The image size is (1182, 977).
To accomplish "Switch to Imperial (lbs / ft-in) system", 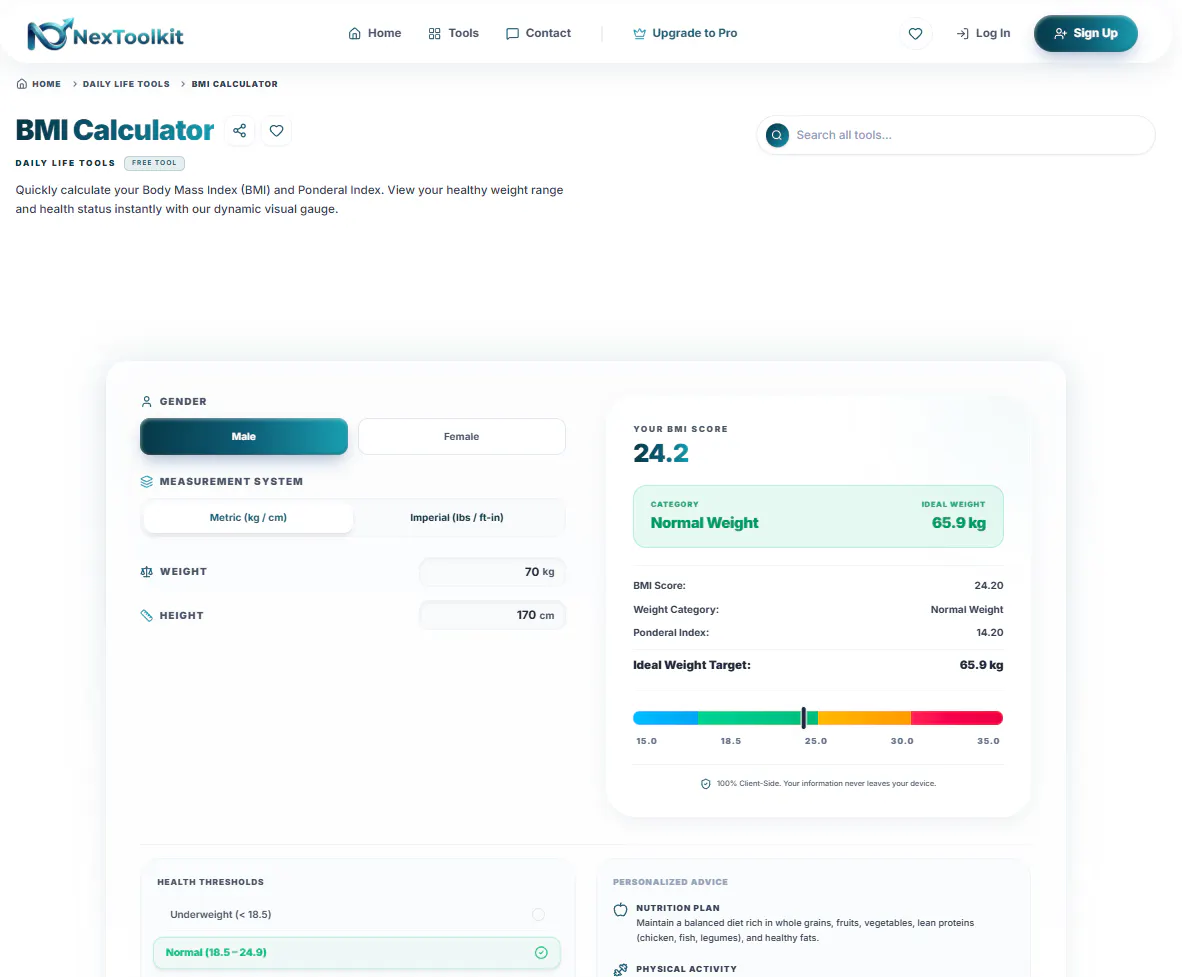I will tap(457, 517).
